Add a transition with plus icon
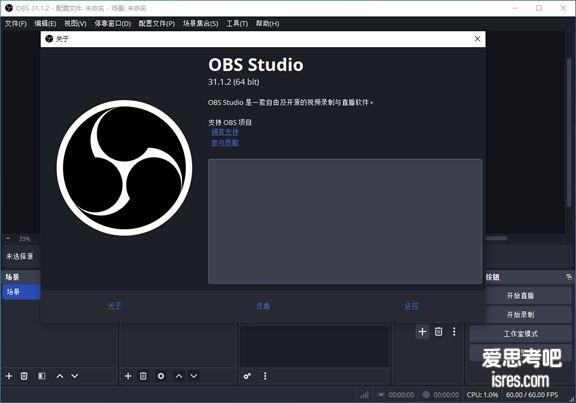576x403 pixels. click(x=422, y=332)
